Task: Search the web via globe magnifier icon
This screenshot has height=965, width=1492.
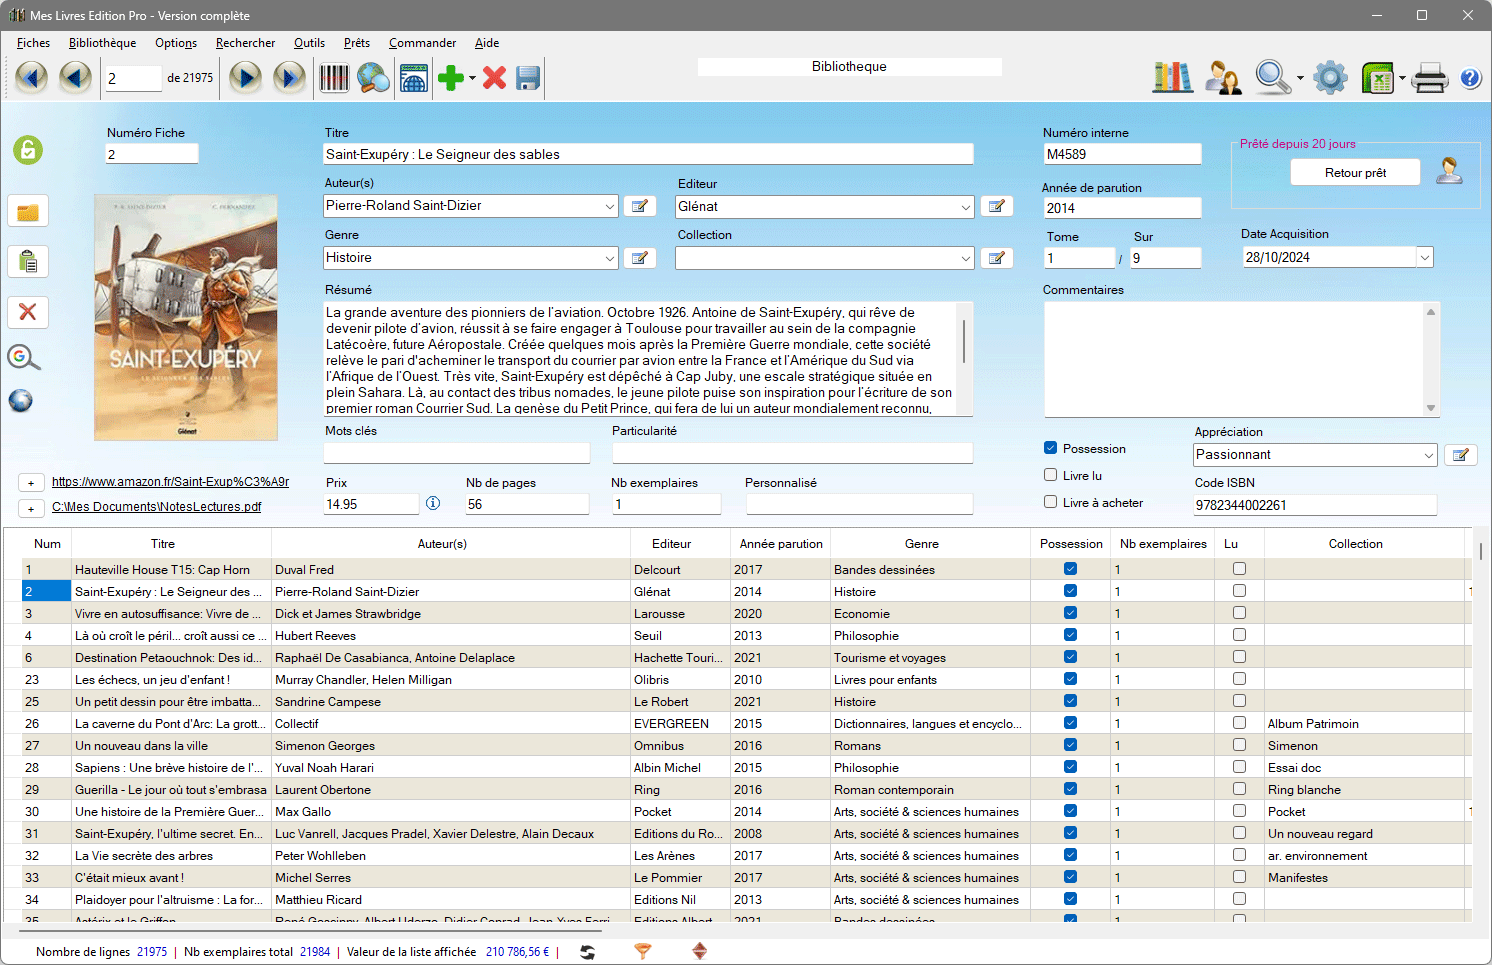Action: tap(373, 77)
